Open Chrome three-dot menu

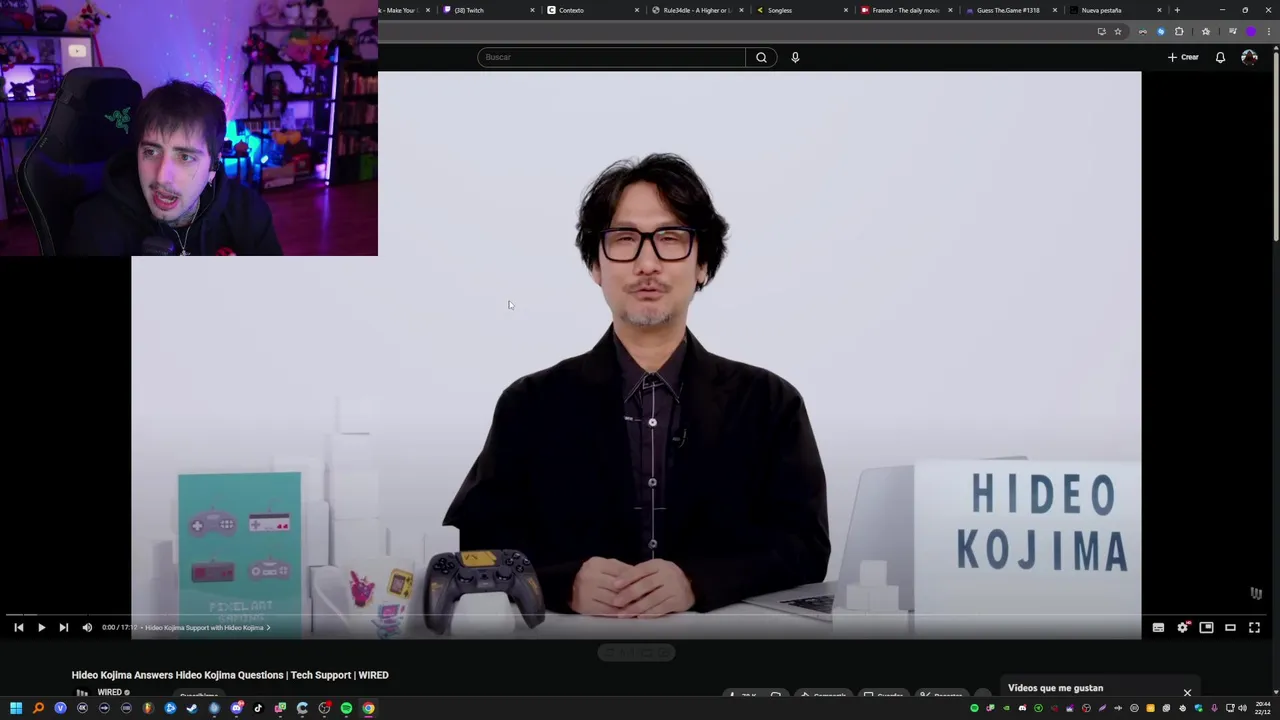click(1269, 31)
